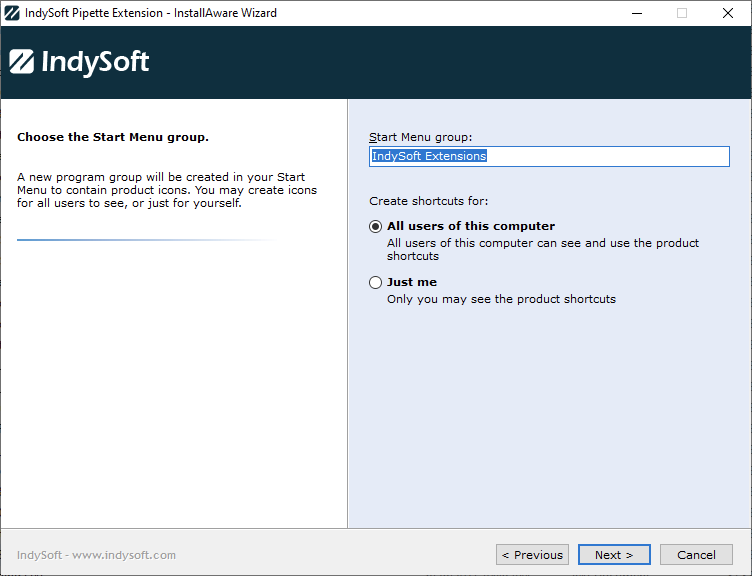Close the installer window with X
The width and height of the screenshot is (752, 576).
tap(728, 13)
